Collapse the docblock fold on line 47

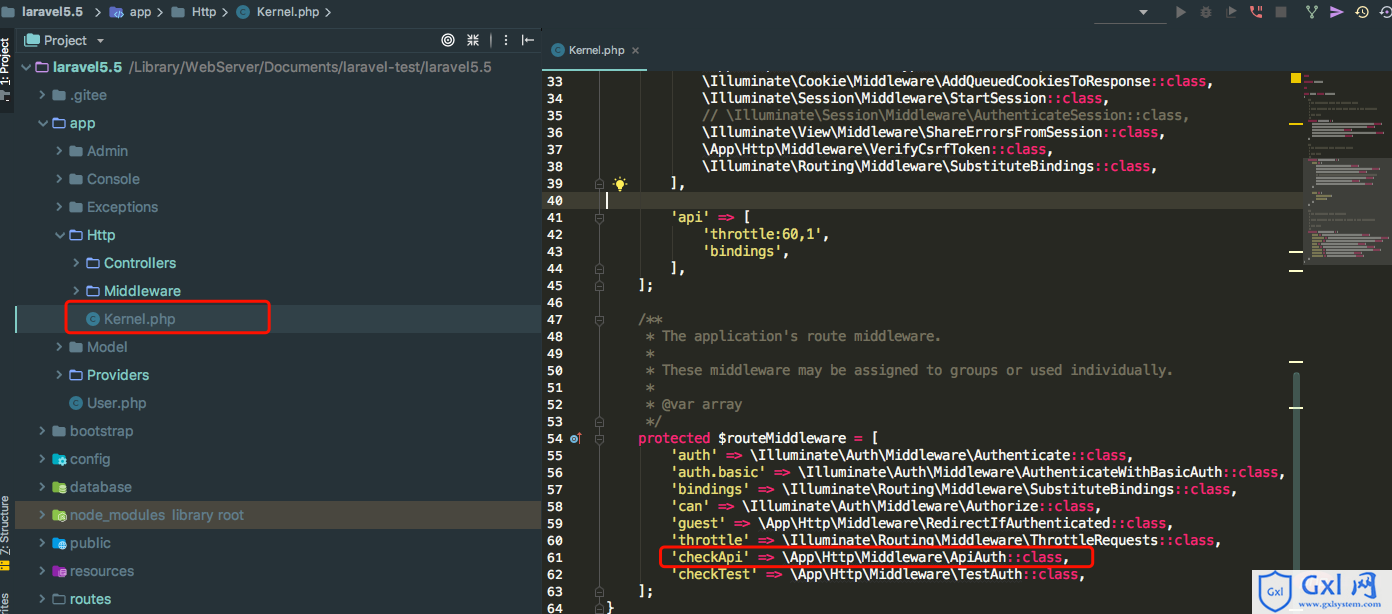pos(599,319)
